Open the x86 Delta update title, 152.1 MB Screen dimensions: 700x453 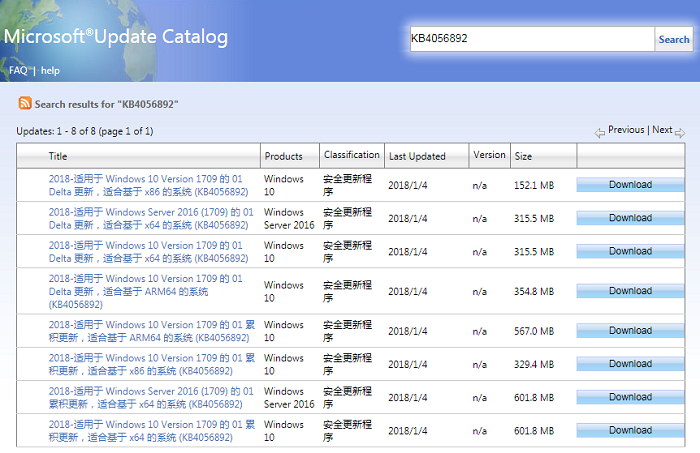point(148,185)
